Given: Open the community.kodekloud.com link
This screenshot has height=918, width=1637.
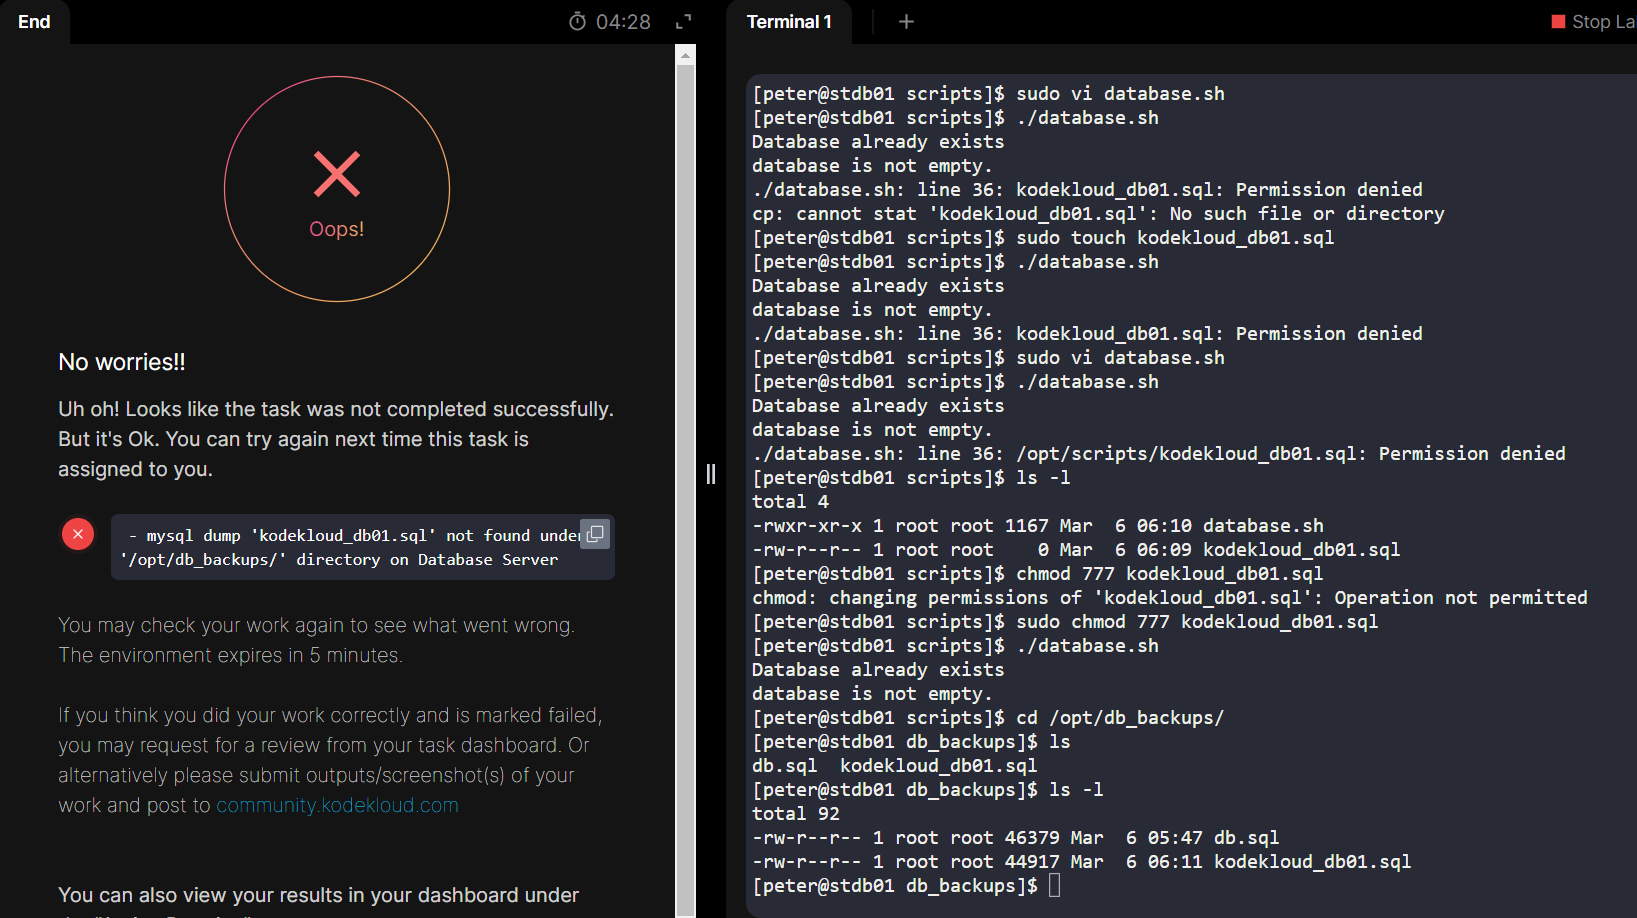Looking at the screenshot, I should tap(337, 805).
